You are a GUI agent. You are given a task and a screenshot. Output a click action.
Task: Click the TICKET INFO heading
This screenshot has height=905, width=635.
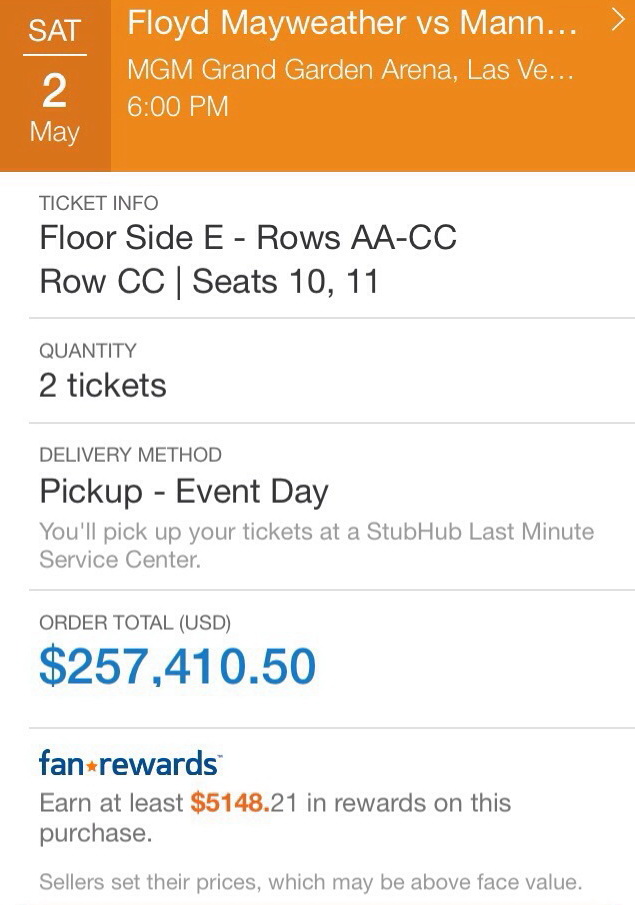click(x=98, y=203)
